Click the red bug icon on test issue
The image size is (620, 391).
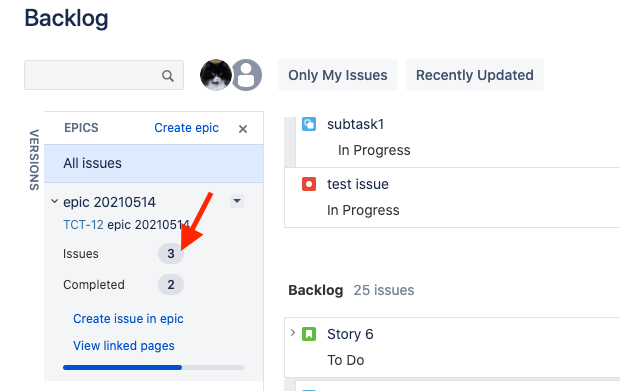[309, 184]
